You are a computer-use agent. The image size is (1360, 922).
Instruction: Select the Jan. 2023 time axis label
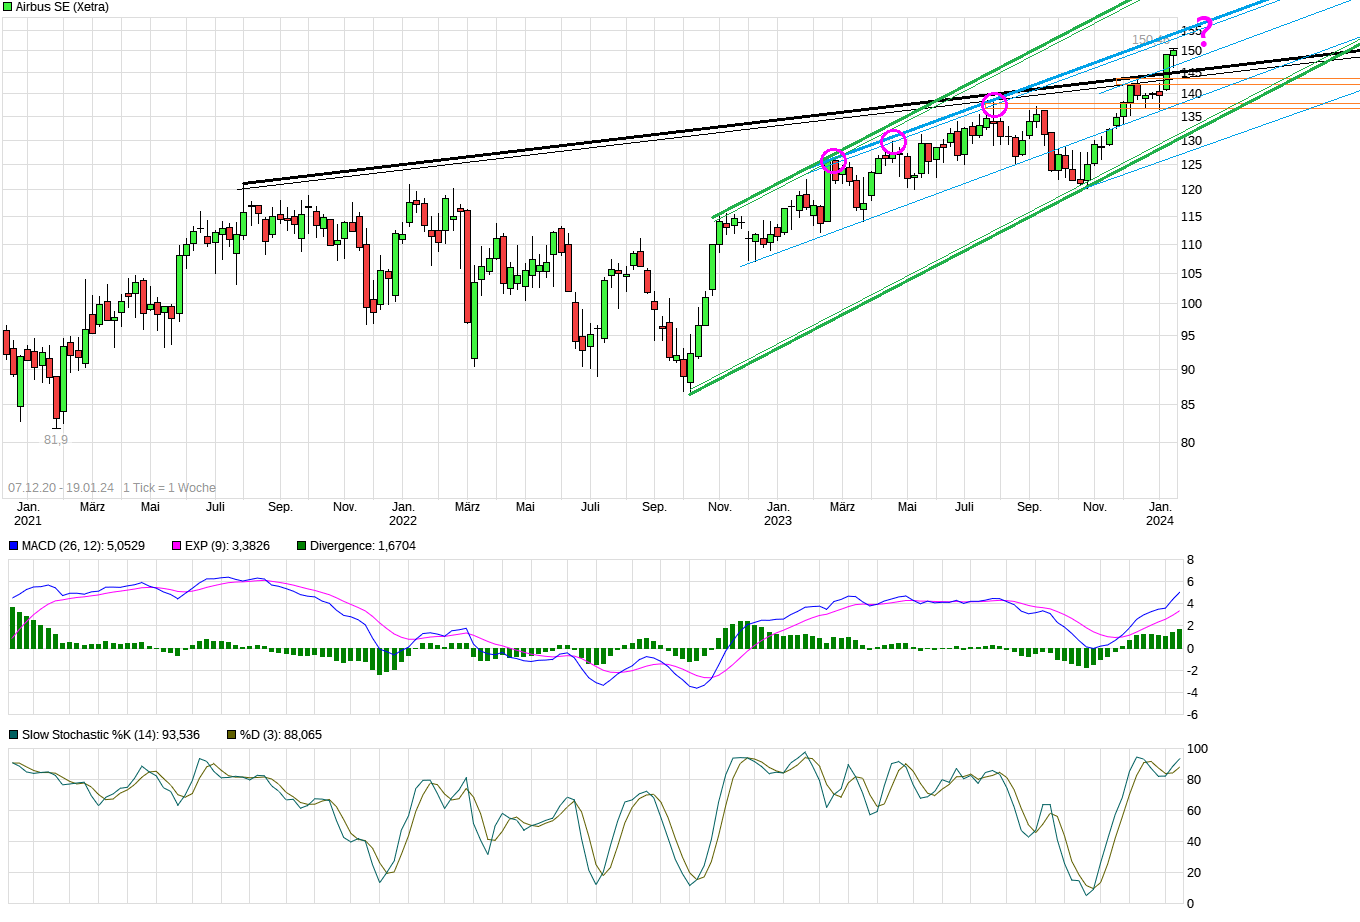(x=778, y=514)
